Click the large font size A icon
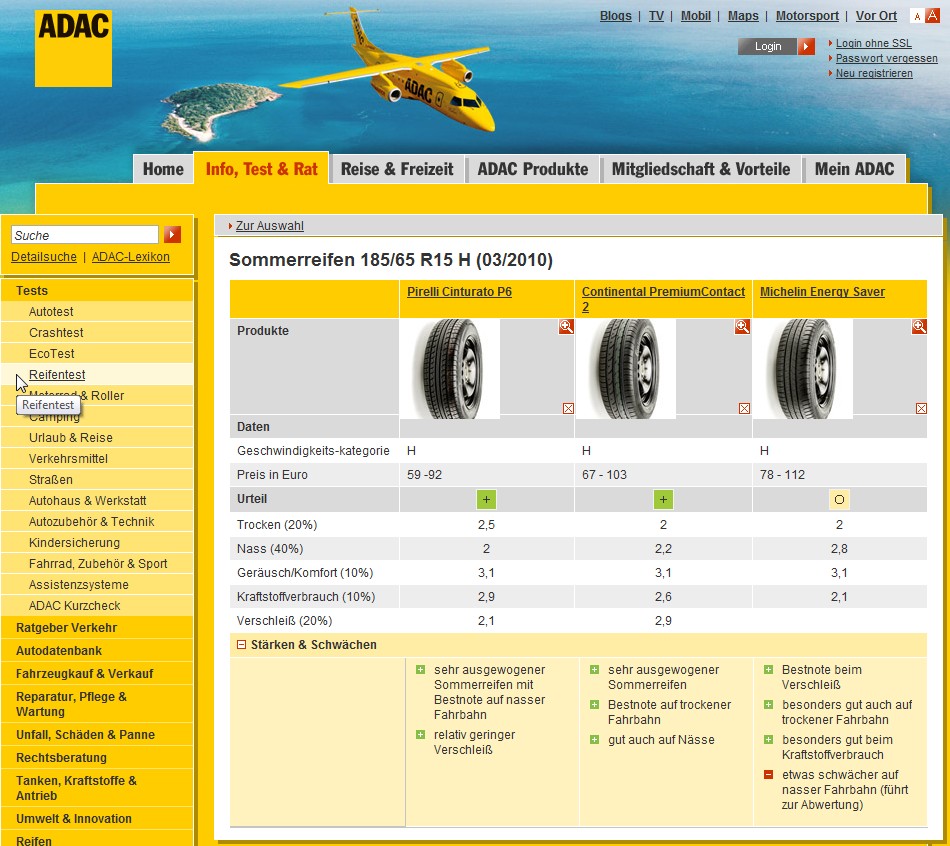Viewport: 950px width, 846px height. tap(932, 16)
